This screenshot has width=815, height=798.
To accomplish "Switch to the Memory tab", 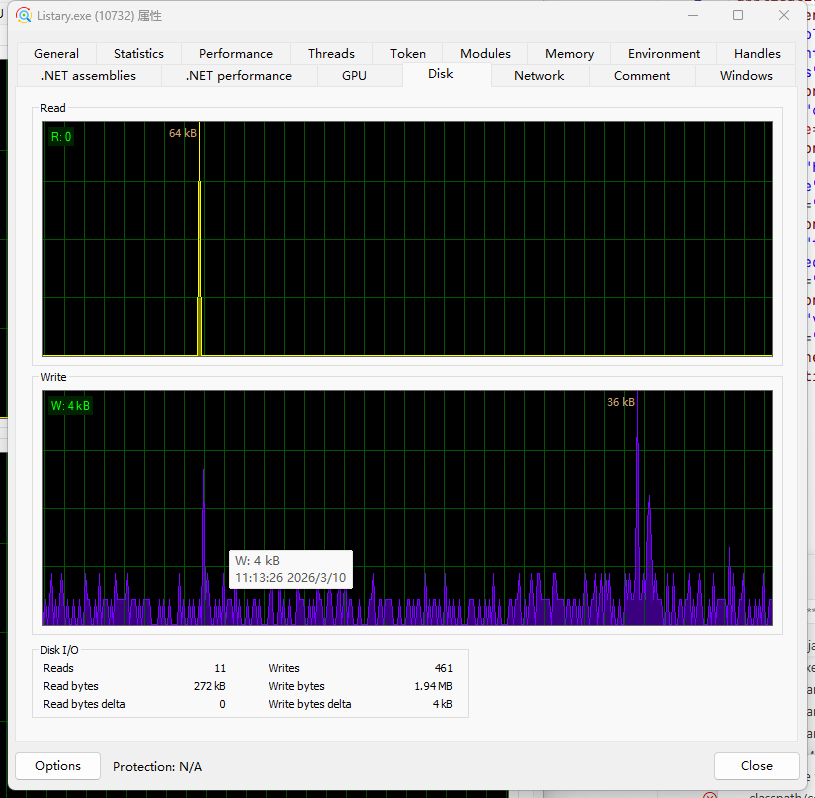I will (569, 54).
